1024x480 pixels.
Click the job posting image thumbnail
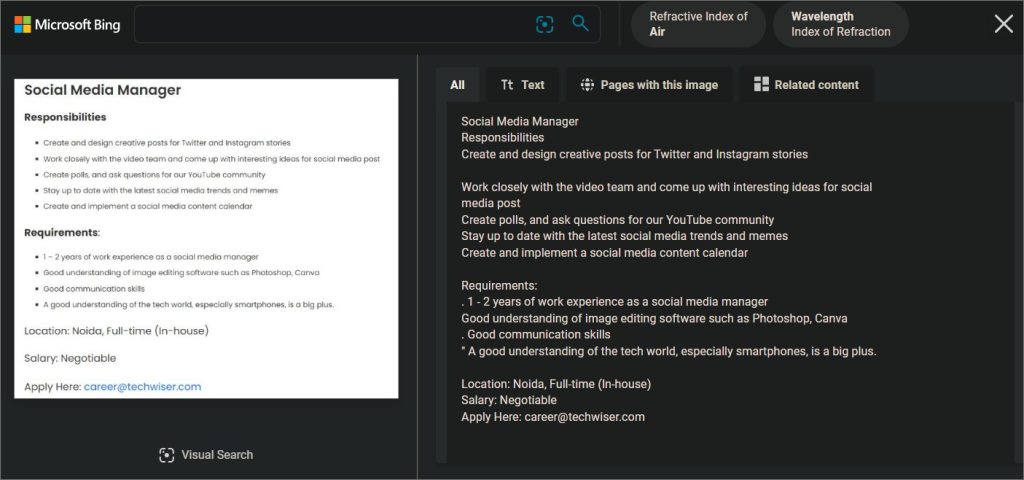206,238
